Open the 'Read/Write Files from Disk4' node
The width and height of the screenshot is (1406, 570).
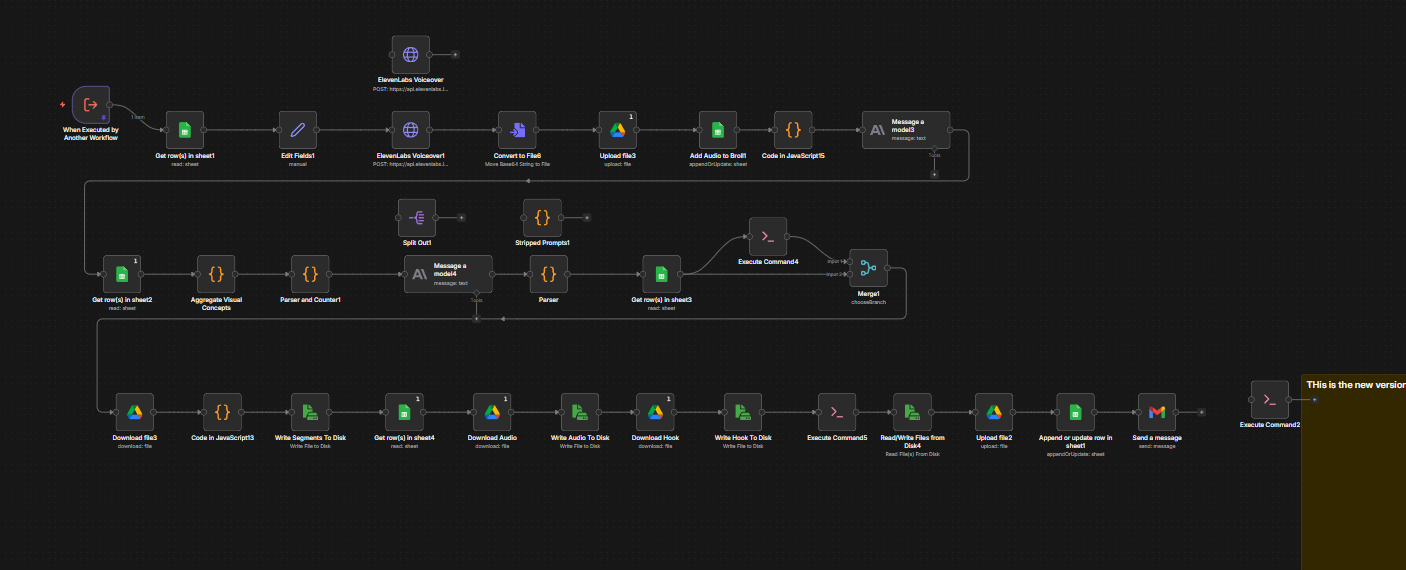click(x=912, y=412)
